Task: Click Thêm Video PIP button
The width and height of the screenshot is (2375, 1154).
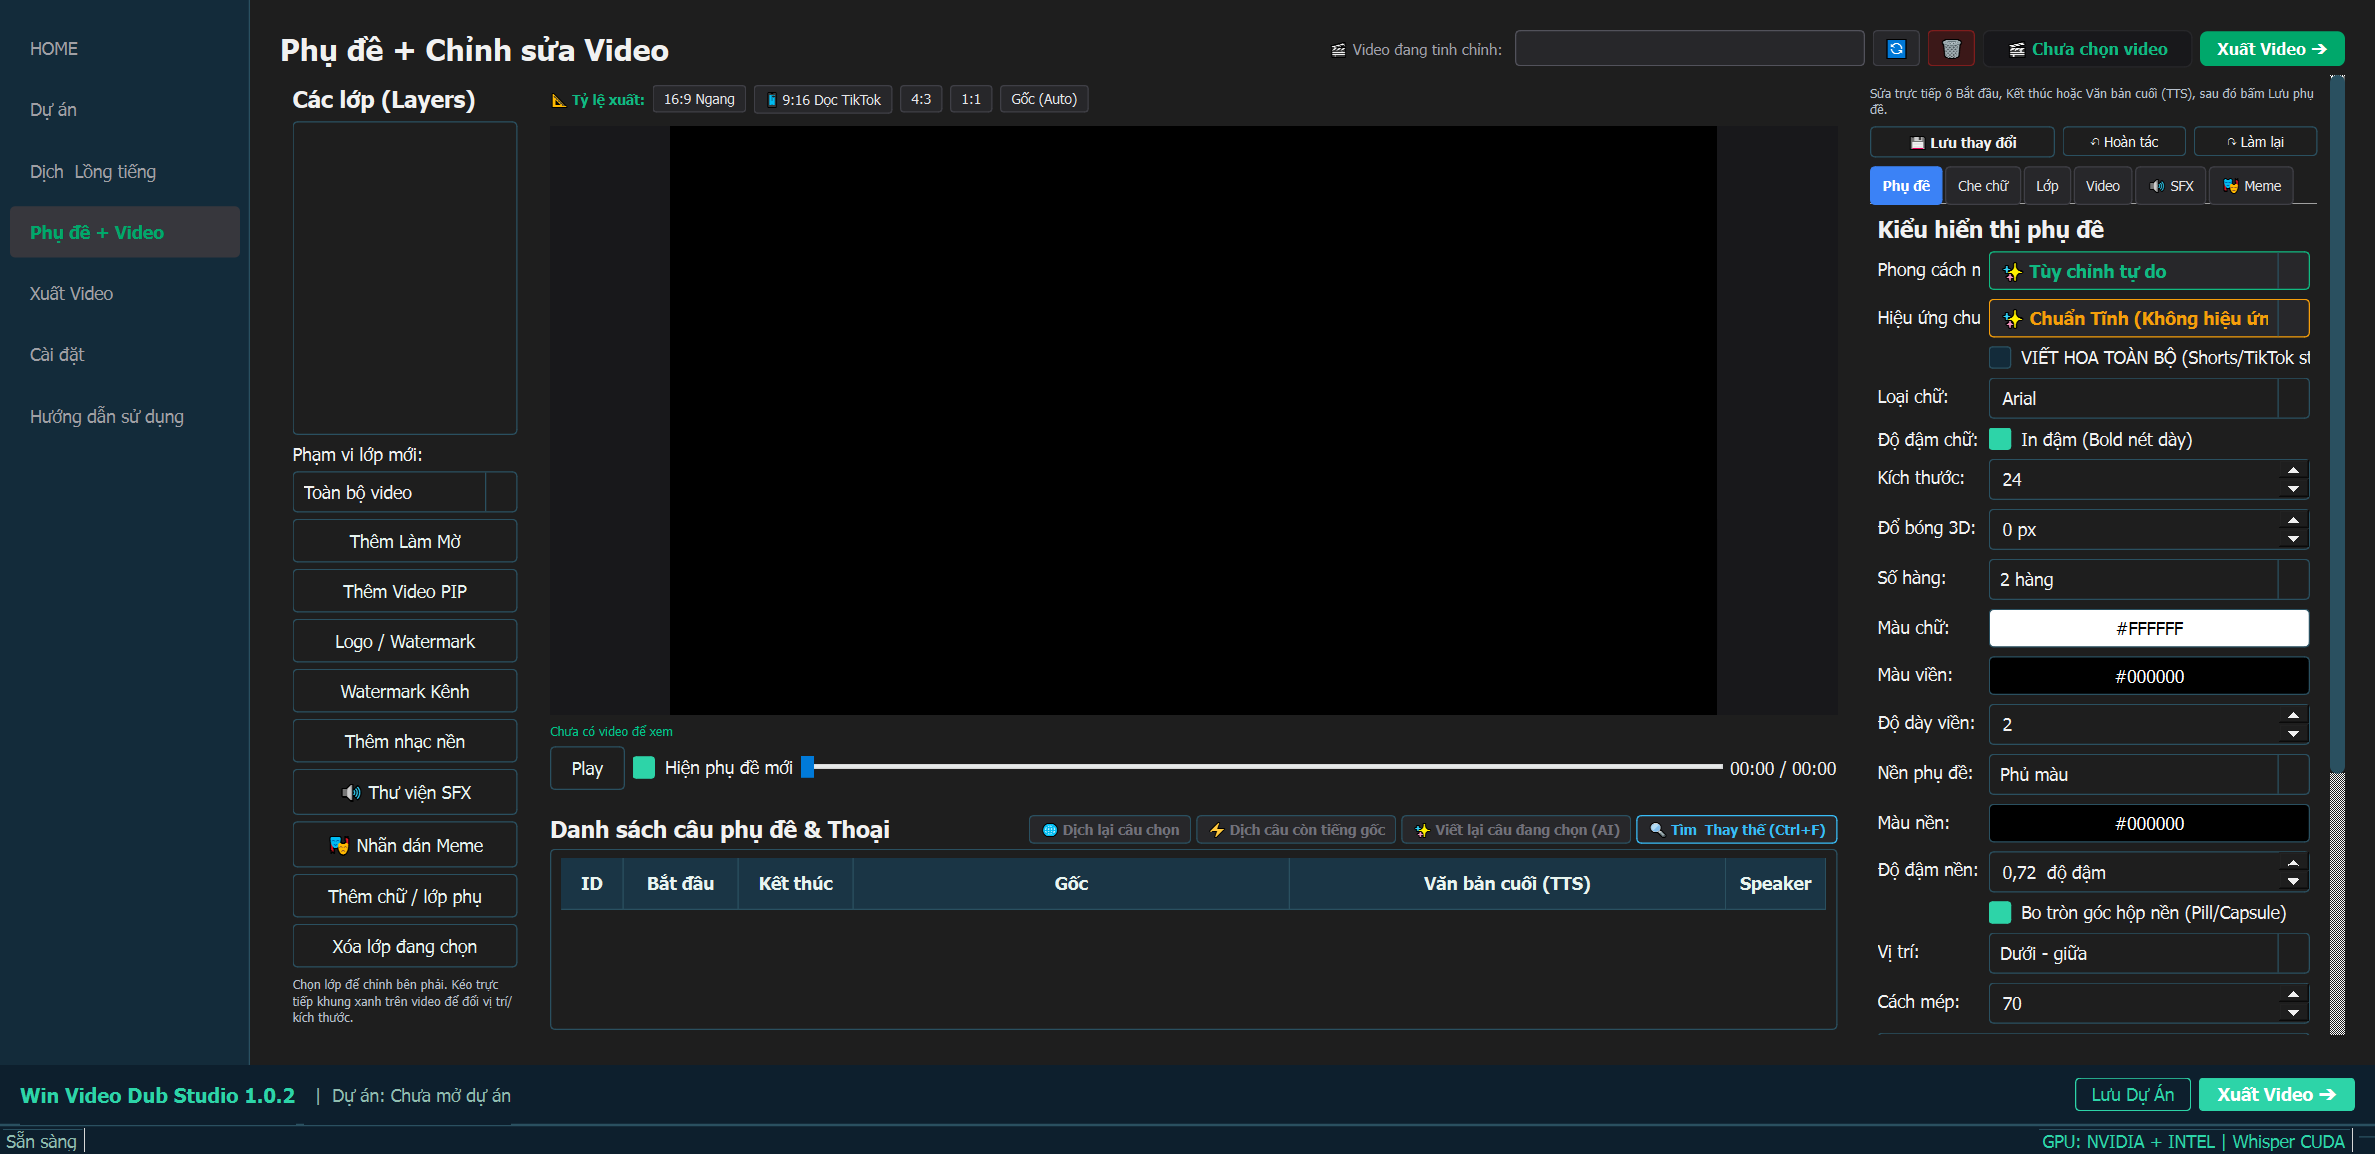Action: (404, 591)
